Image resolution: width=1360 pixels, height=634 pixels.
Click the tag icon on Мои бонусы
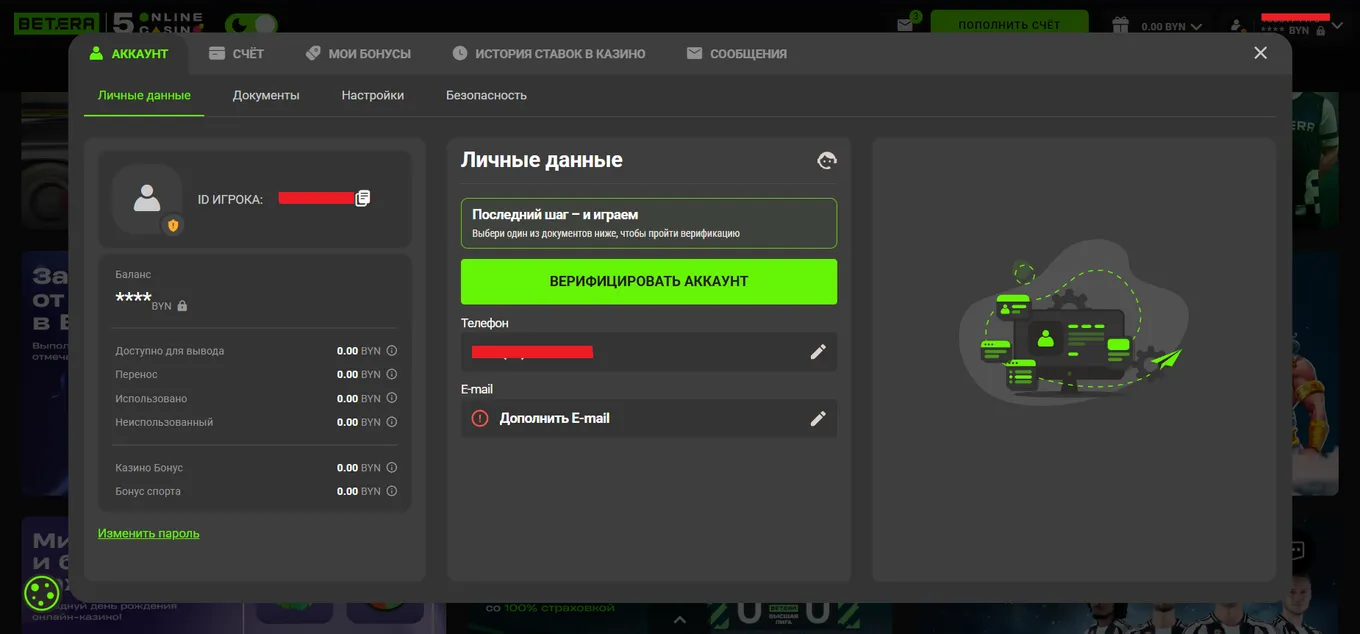(x=313, y=54)
